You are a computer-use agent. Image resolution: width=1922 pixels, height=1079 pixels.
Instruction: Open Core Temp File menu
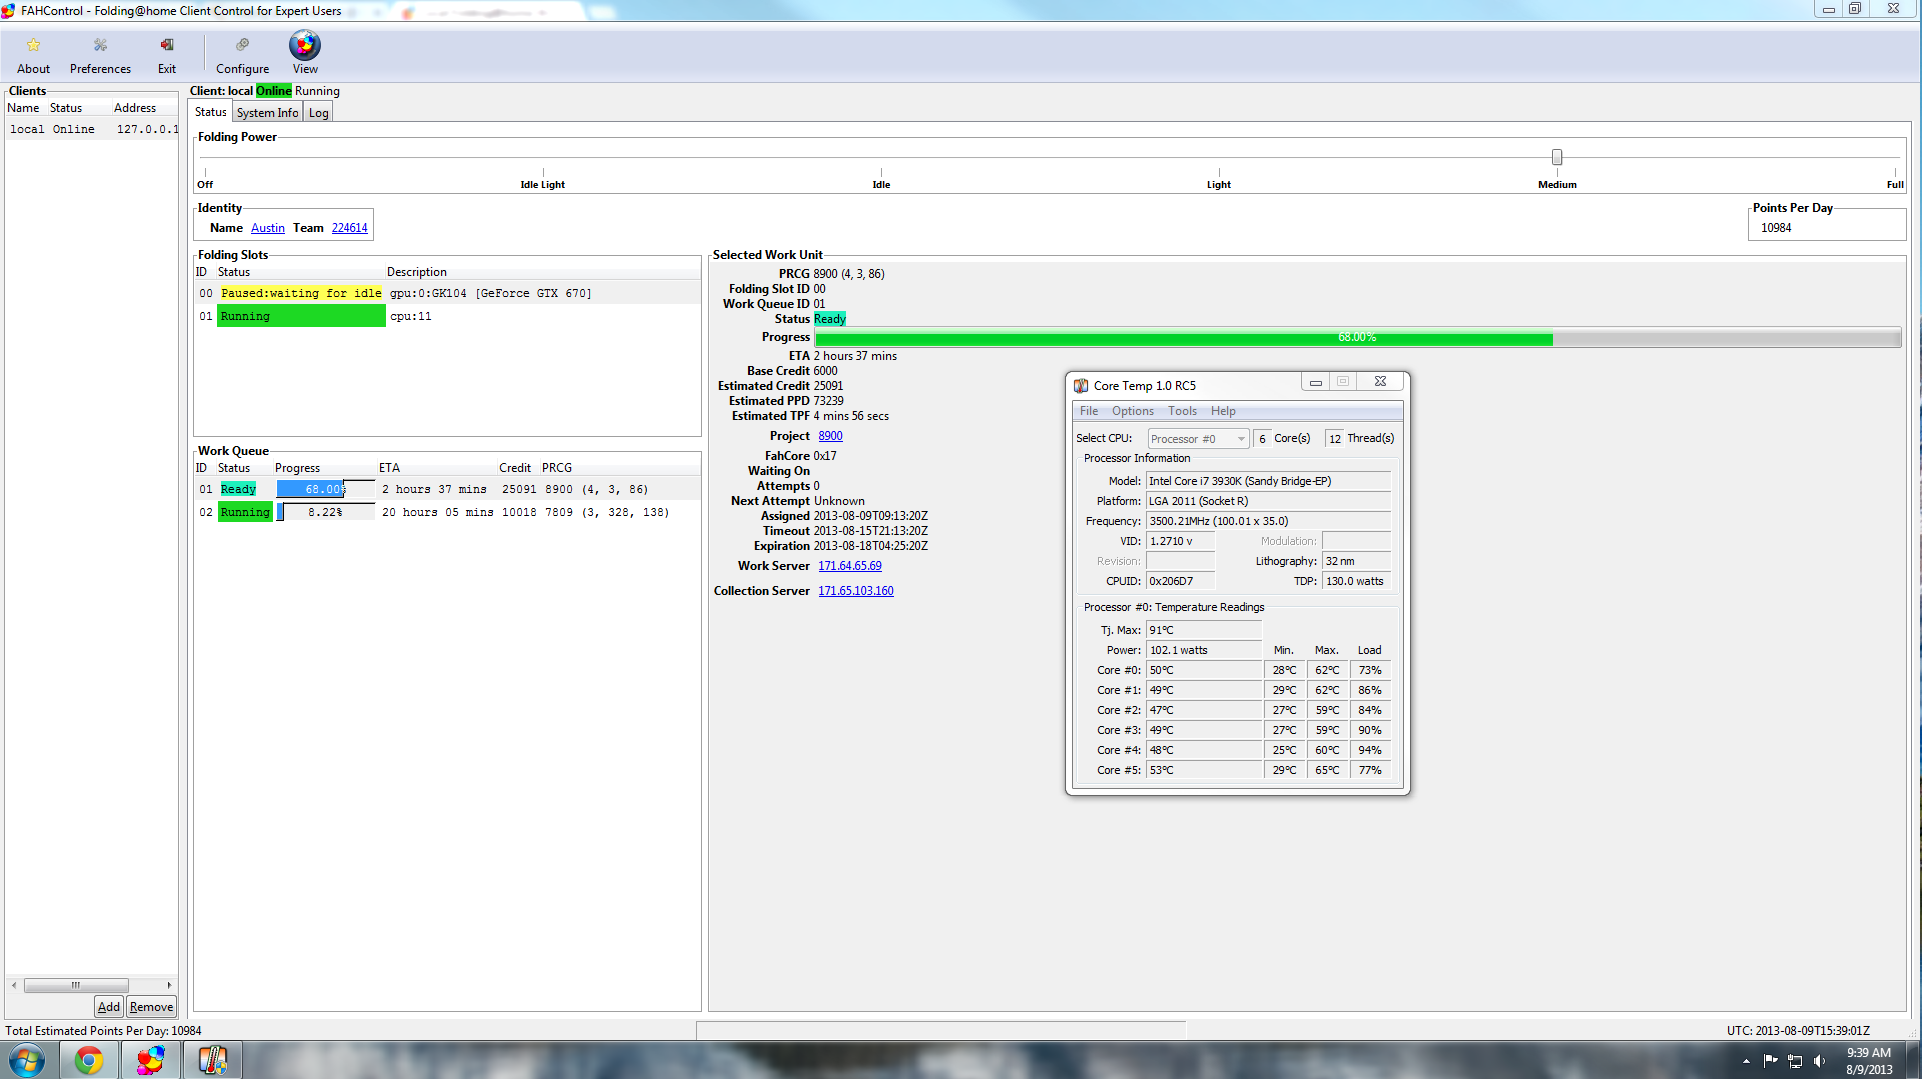point(1089,411)
